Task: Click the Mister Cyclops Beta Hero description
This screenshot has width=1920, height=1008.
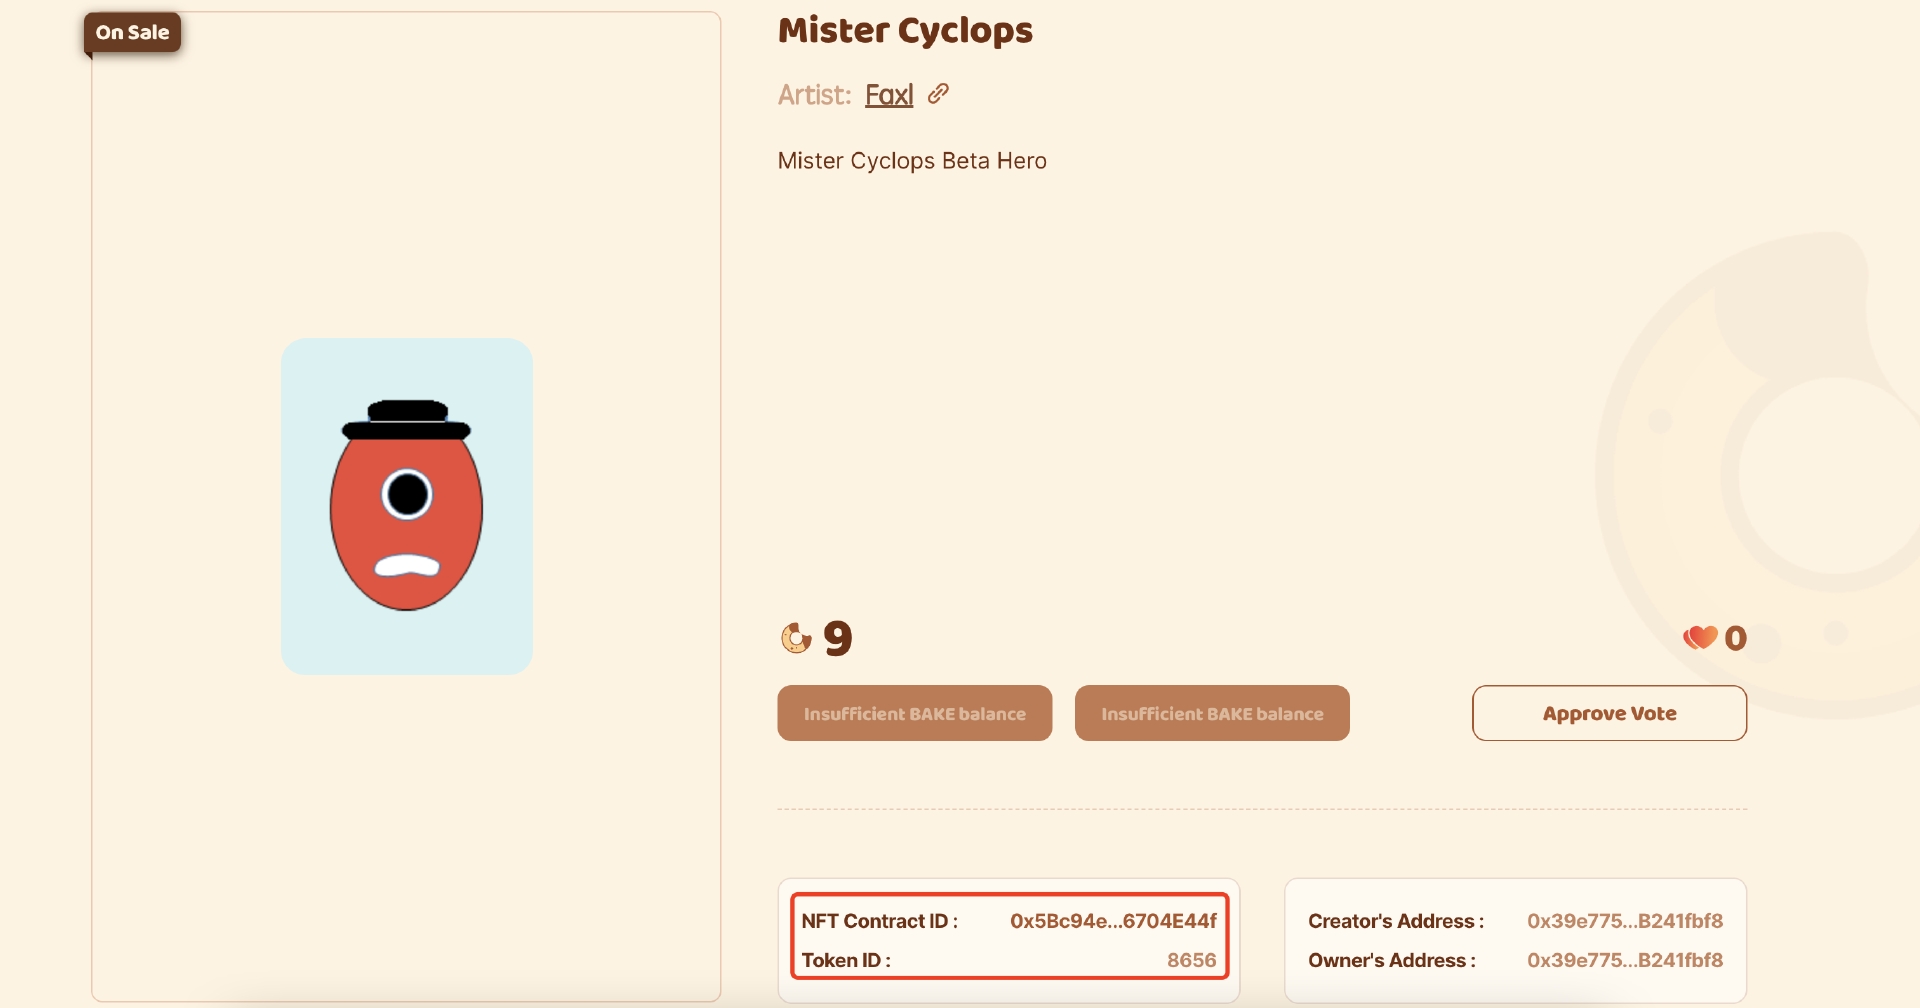Action: click(x=912, y=161)
